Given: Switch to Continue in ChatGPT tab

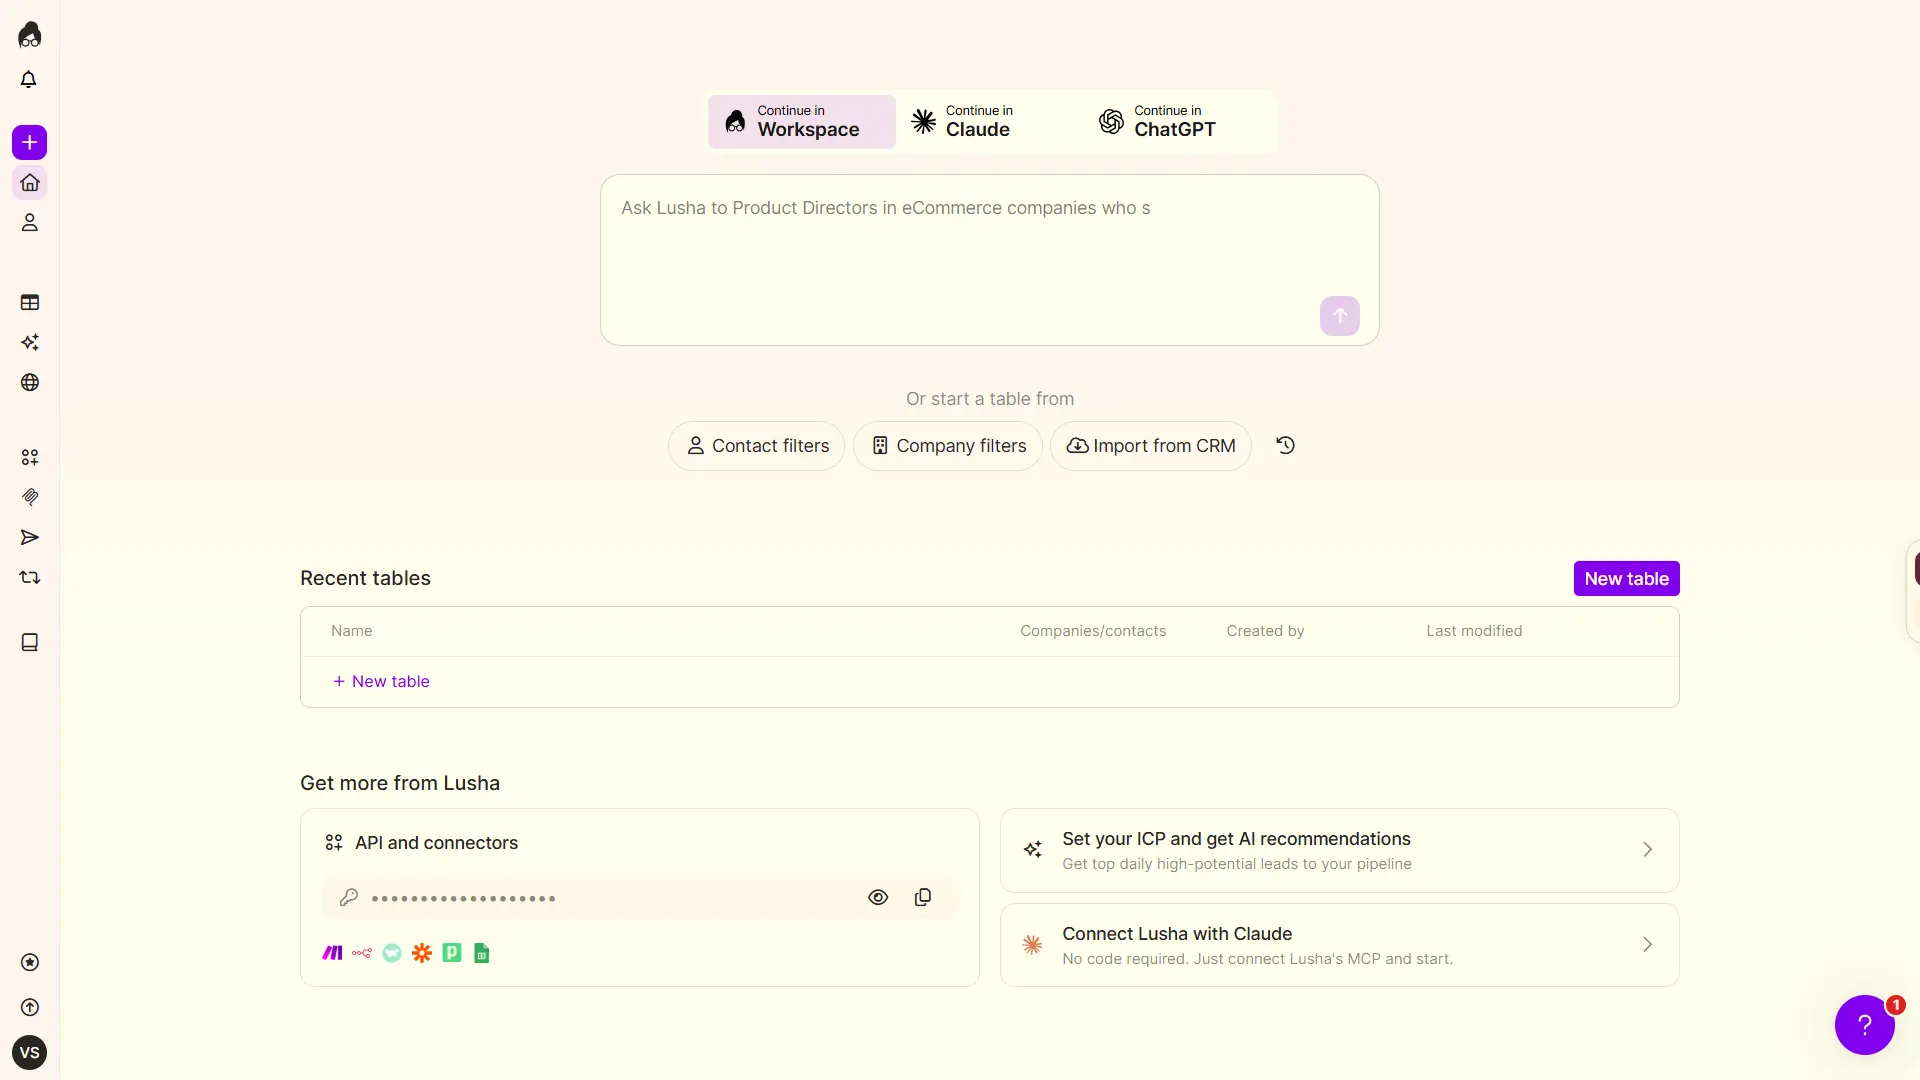Looking at the screenshot, I should tap(1180, 122).
